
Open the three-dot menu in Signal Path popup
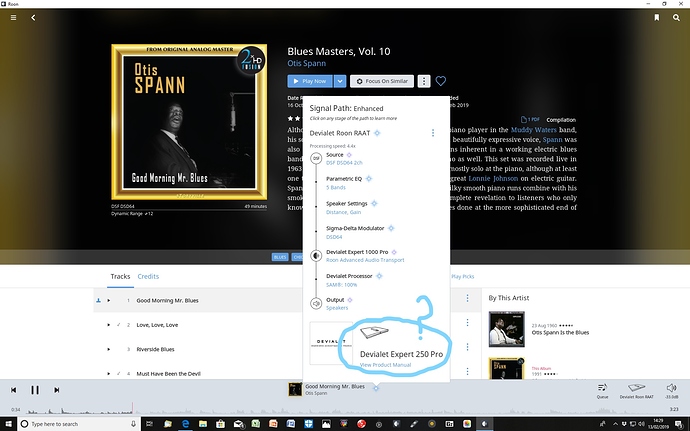tap(433, 133)
